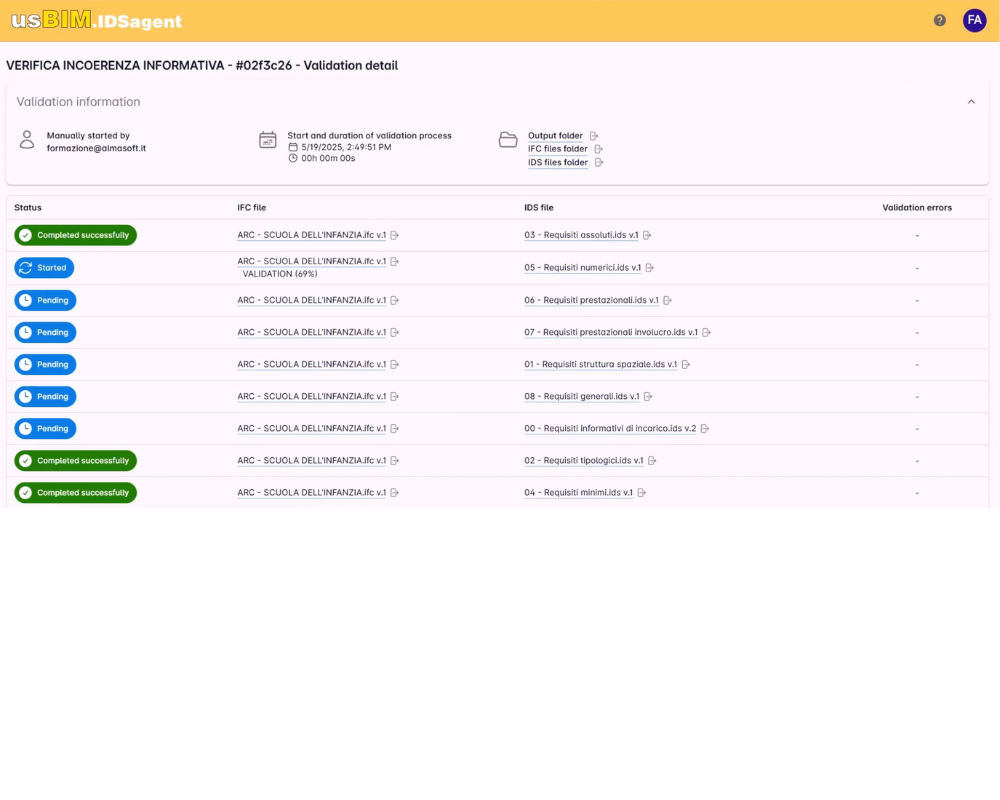The image size is (1000, 800).
Task: Click open icon next to Requisiti prestazionali involucro.ids
Action: point(706,332)
